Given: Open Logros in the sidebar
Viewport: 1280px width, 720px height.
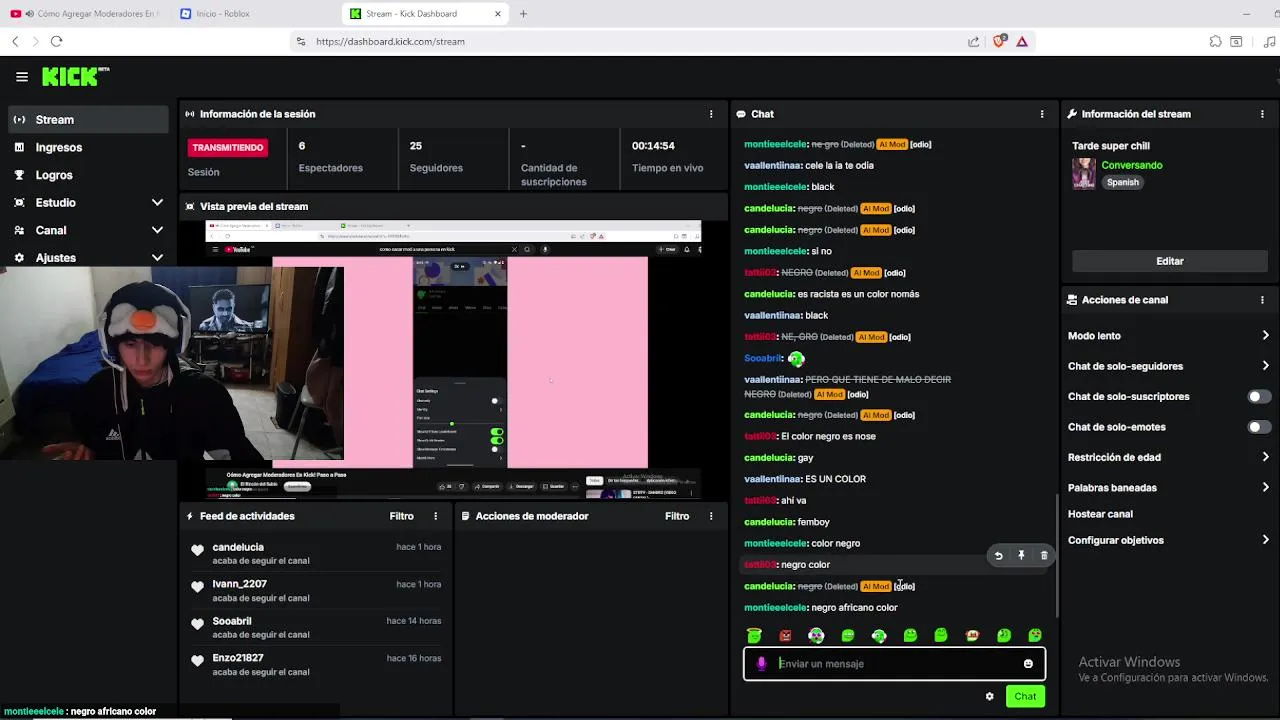Looking at the screenshot, I should (x=88, y=175).
